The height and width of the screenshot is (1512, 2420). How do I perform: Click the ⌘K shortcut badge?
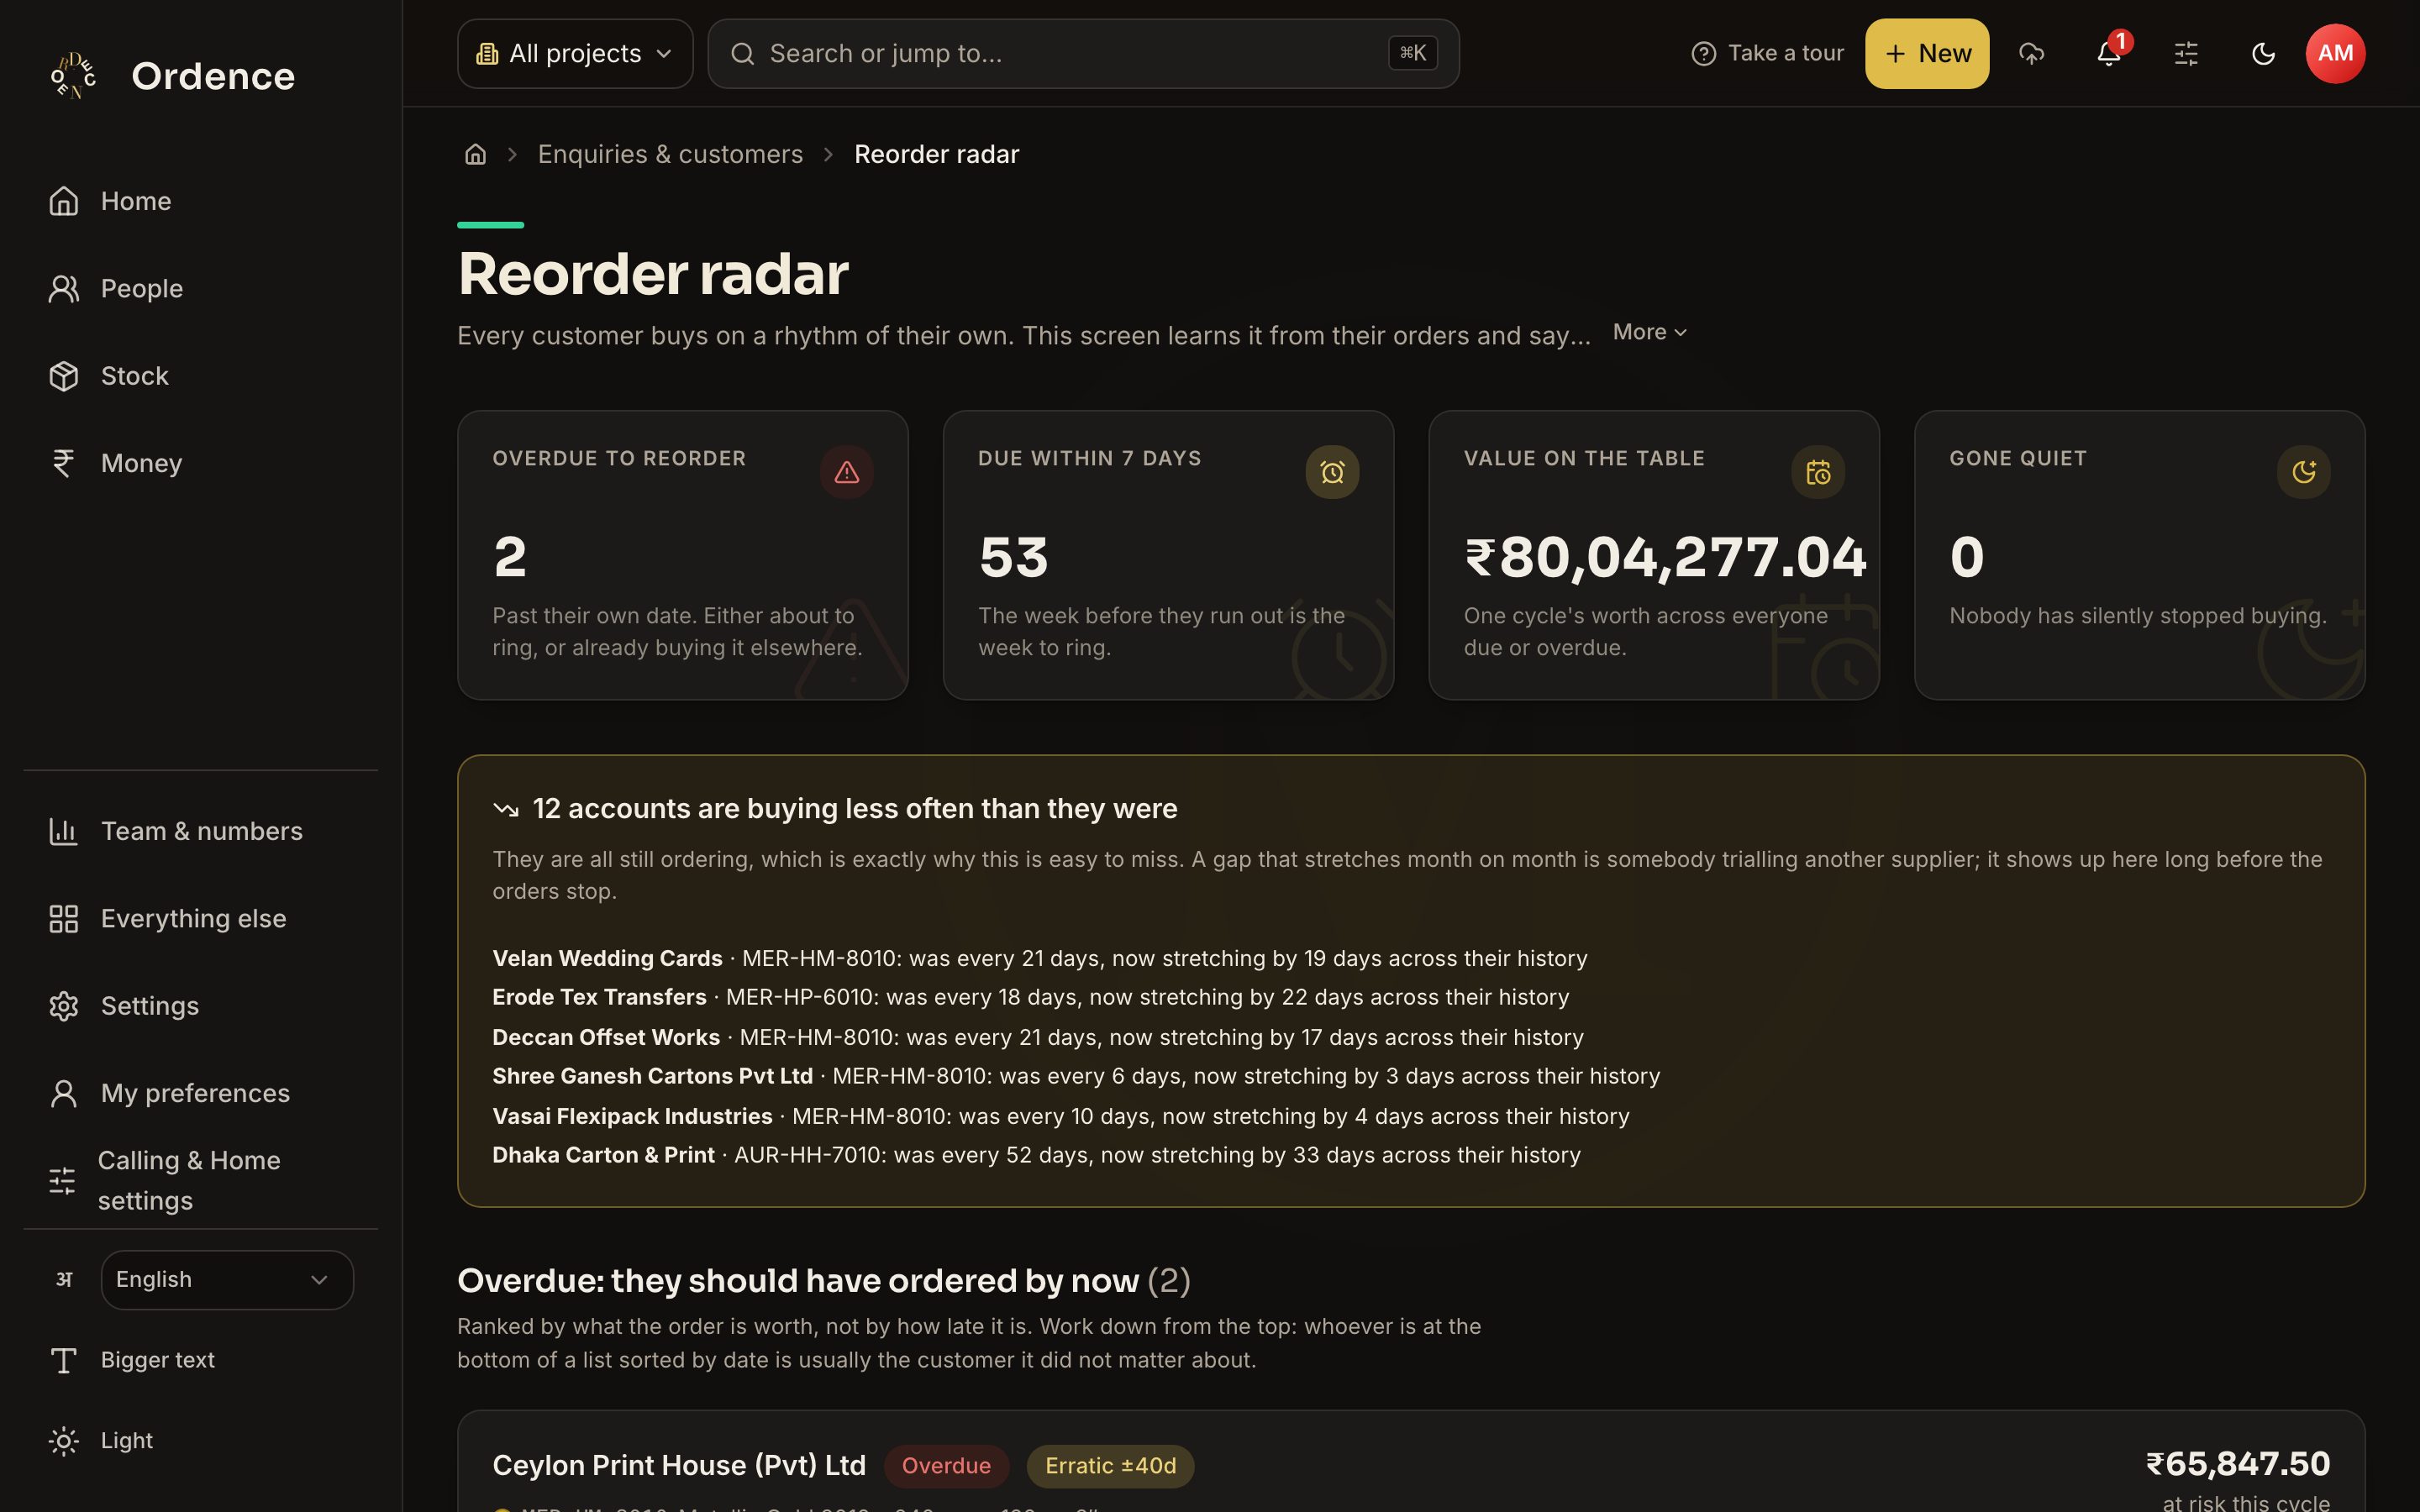click(x=1413, y=53)
